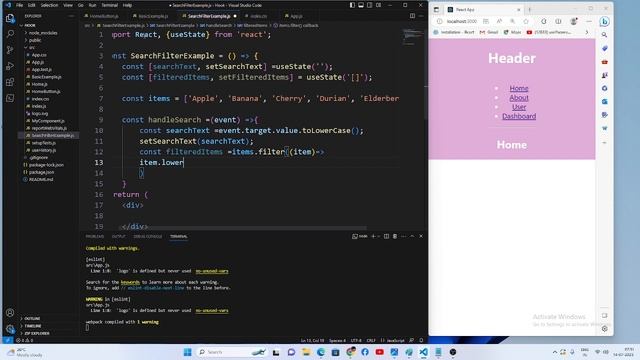
Task: Open YouTube icon in the taskbar
Action: 379,352
